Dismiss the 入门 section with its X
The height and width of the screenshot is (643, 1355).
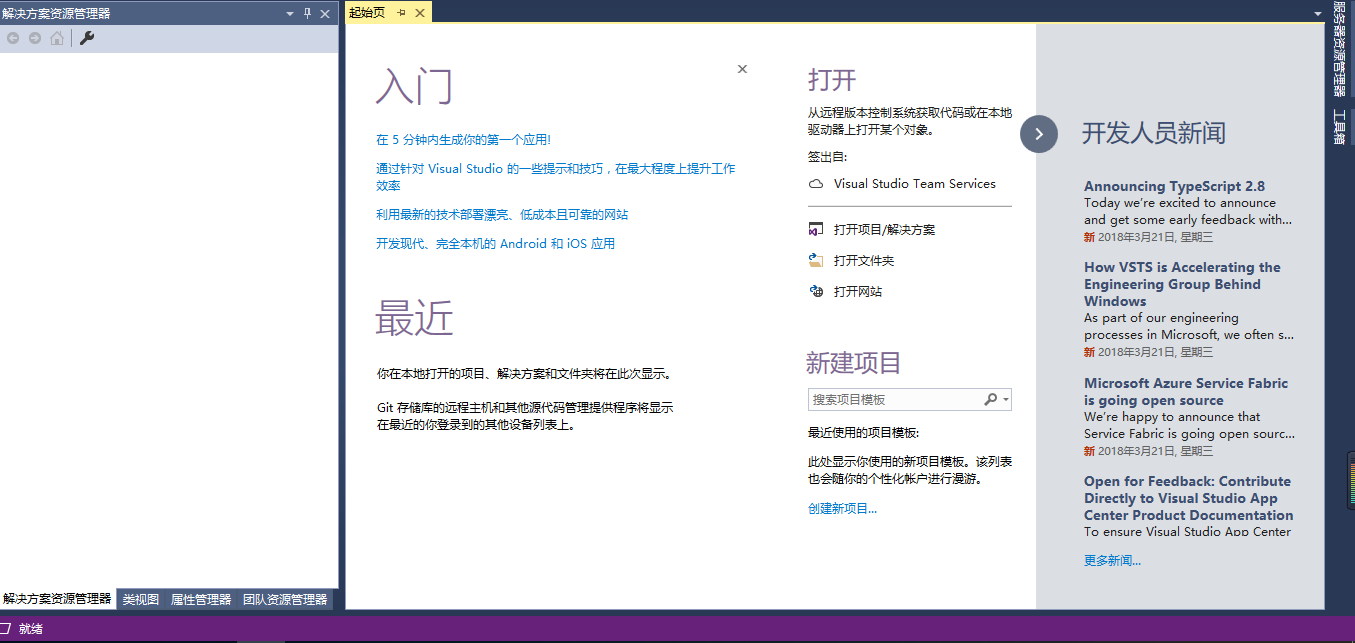point(742,69)
